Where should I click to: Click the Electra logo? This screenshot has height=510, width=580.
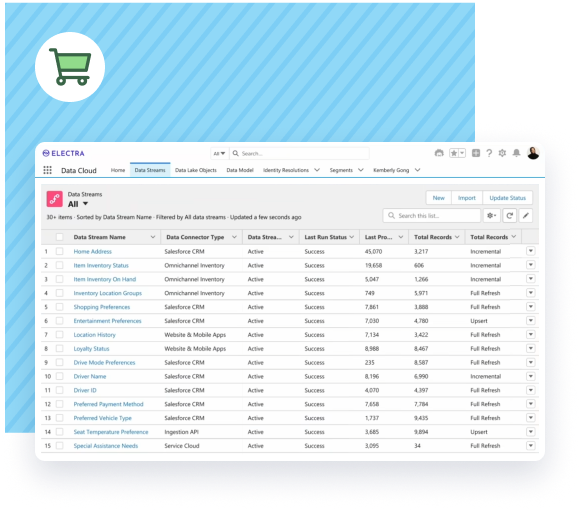tap(63, 153)
